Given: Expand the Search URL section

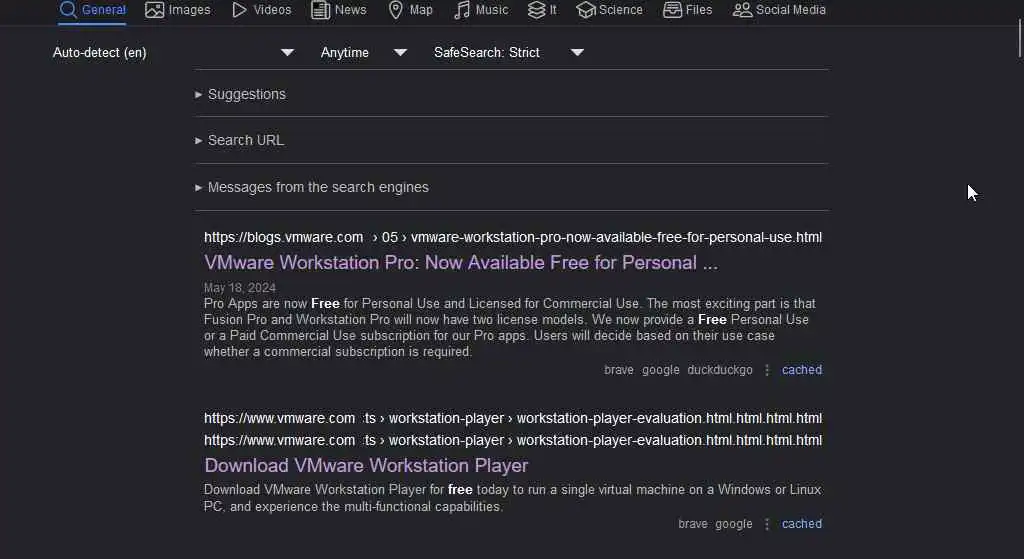Looking at the screenshot, I should (240, 140).
